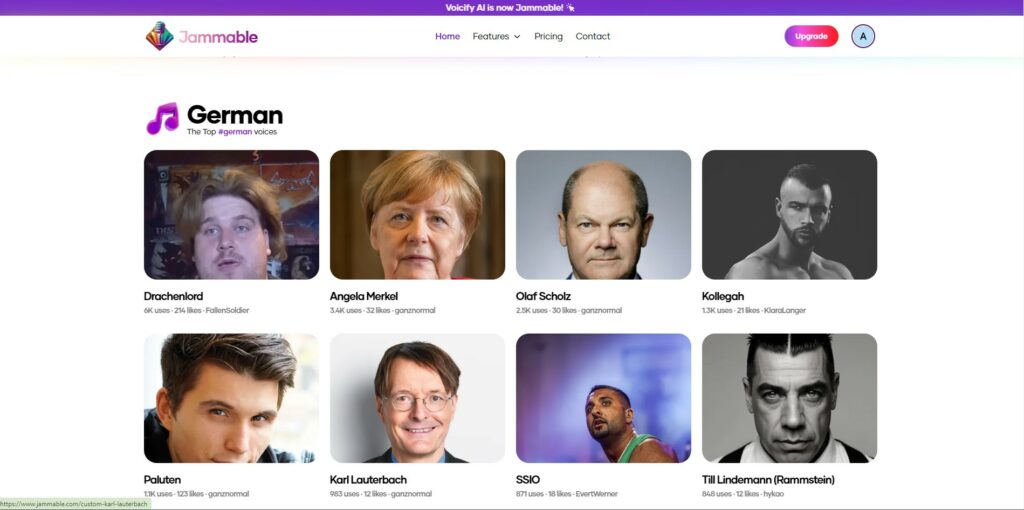Click the Voicify AI announcement banner
Image resolution: width=1024 pixels, height=510 pixels.
tap(512, 8)
